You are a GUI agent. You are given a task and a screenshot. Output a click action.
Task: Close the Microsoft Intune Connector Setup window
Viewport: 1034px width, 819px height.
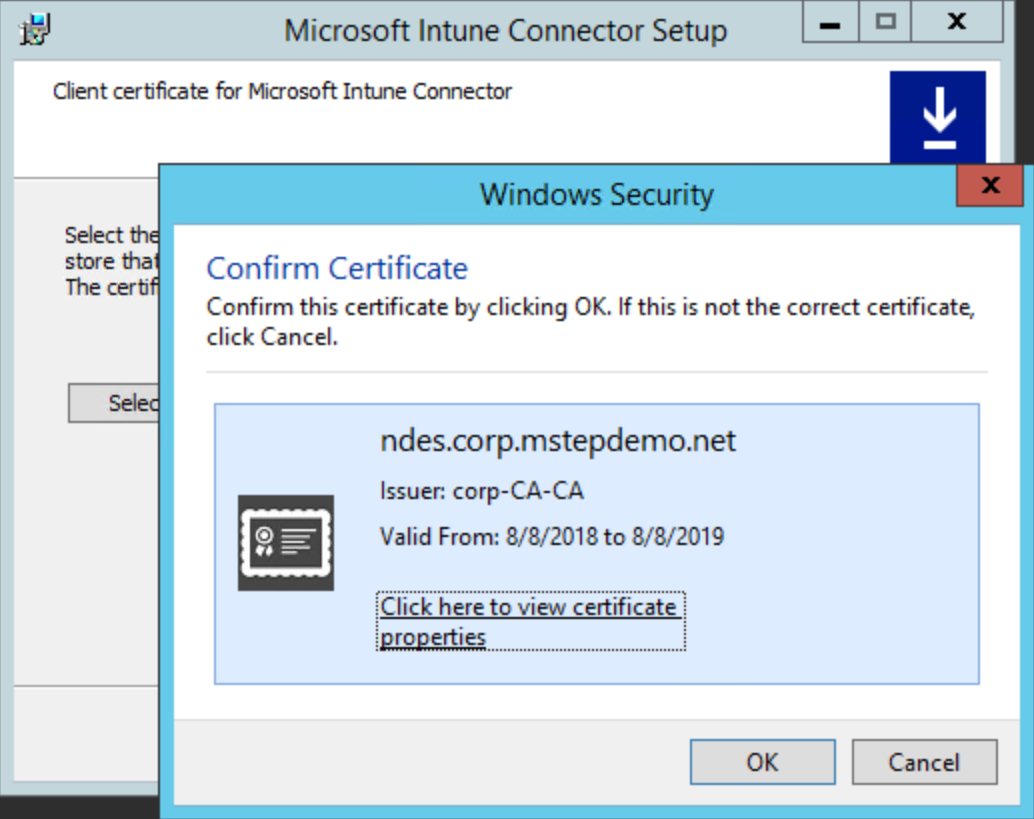[x=956, y=24]
